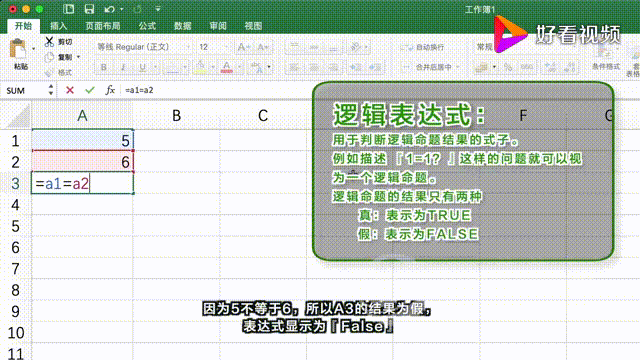Open the Copy button dropdown arrow
This screenshot has height=360, width=640.
tap(78, 57)
